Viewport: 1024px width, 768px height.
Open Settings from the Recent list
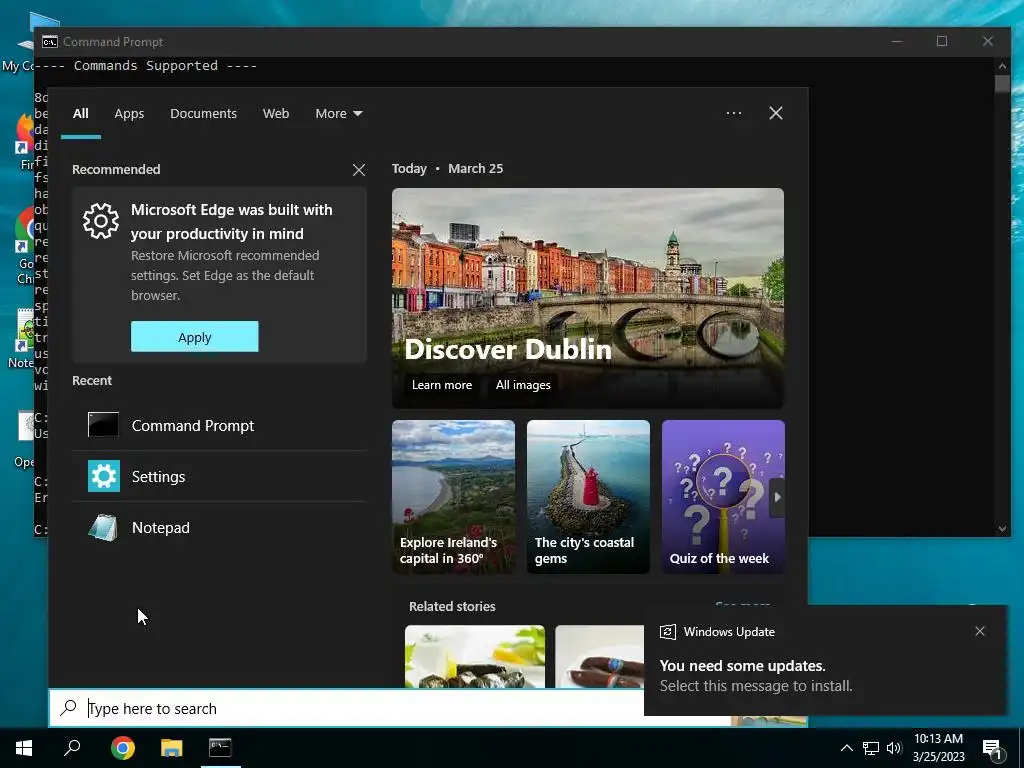pyautogui.click(x=219, y=477)
